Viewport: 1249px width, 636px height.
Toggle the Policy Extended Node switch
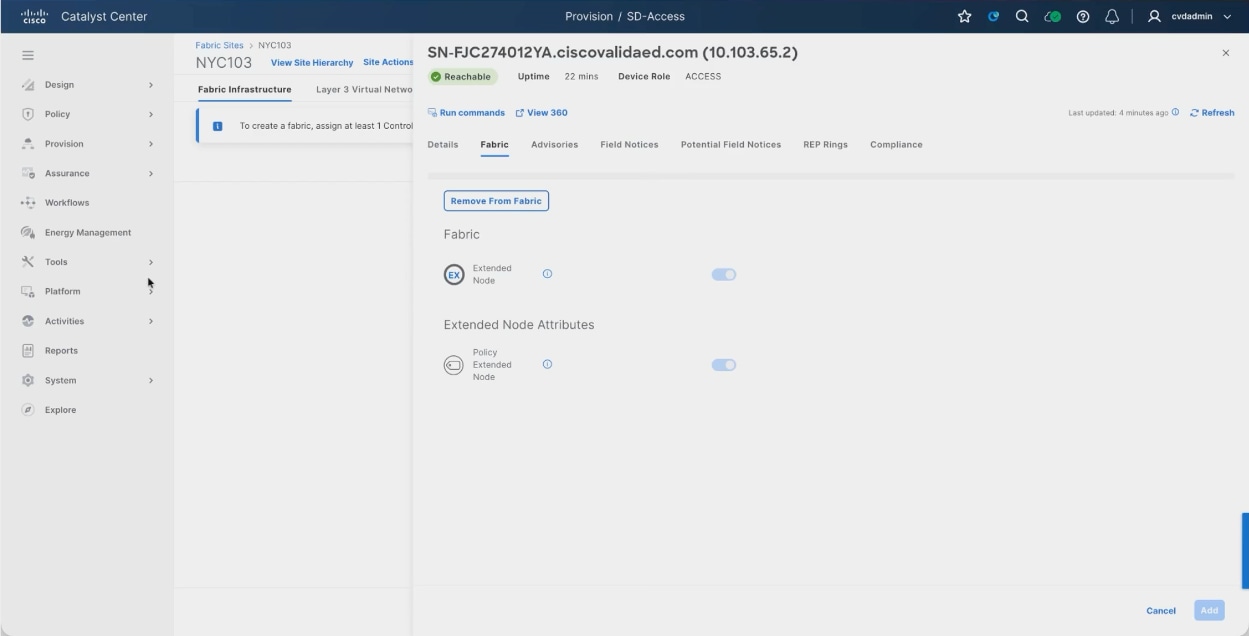[724, 365]
